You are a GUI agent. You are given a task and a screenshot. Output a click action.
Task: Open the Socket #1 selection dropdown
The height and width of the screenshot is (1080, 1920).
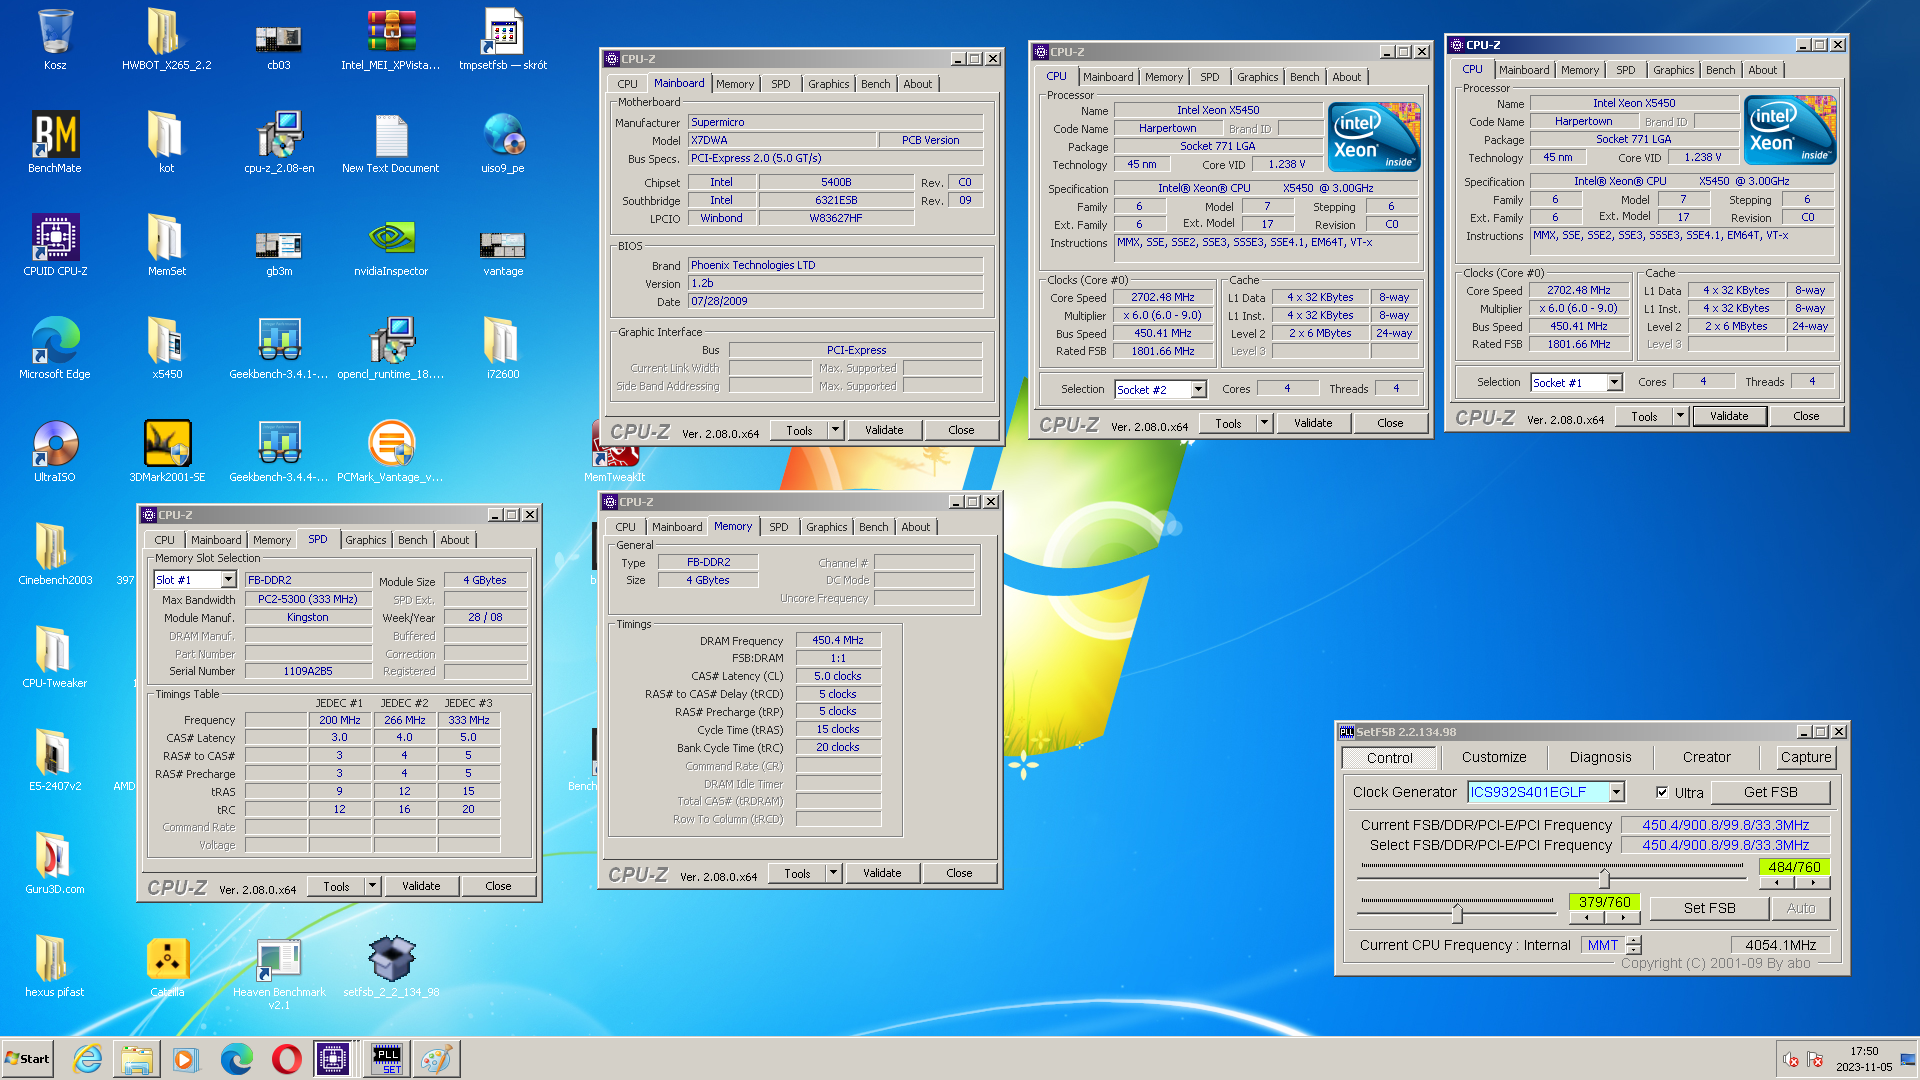coord(1614,382)
